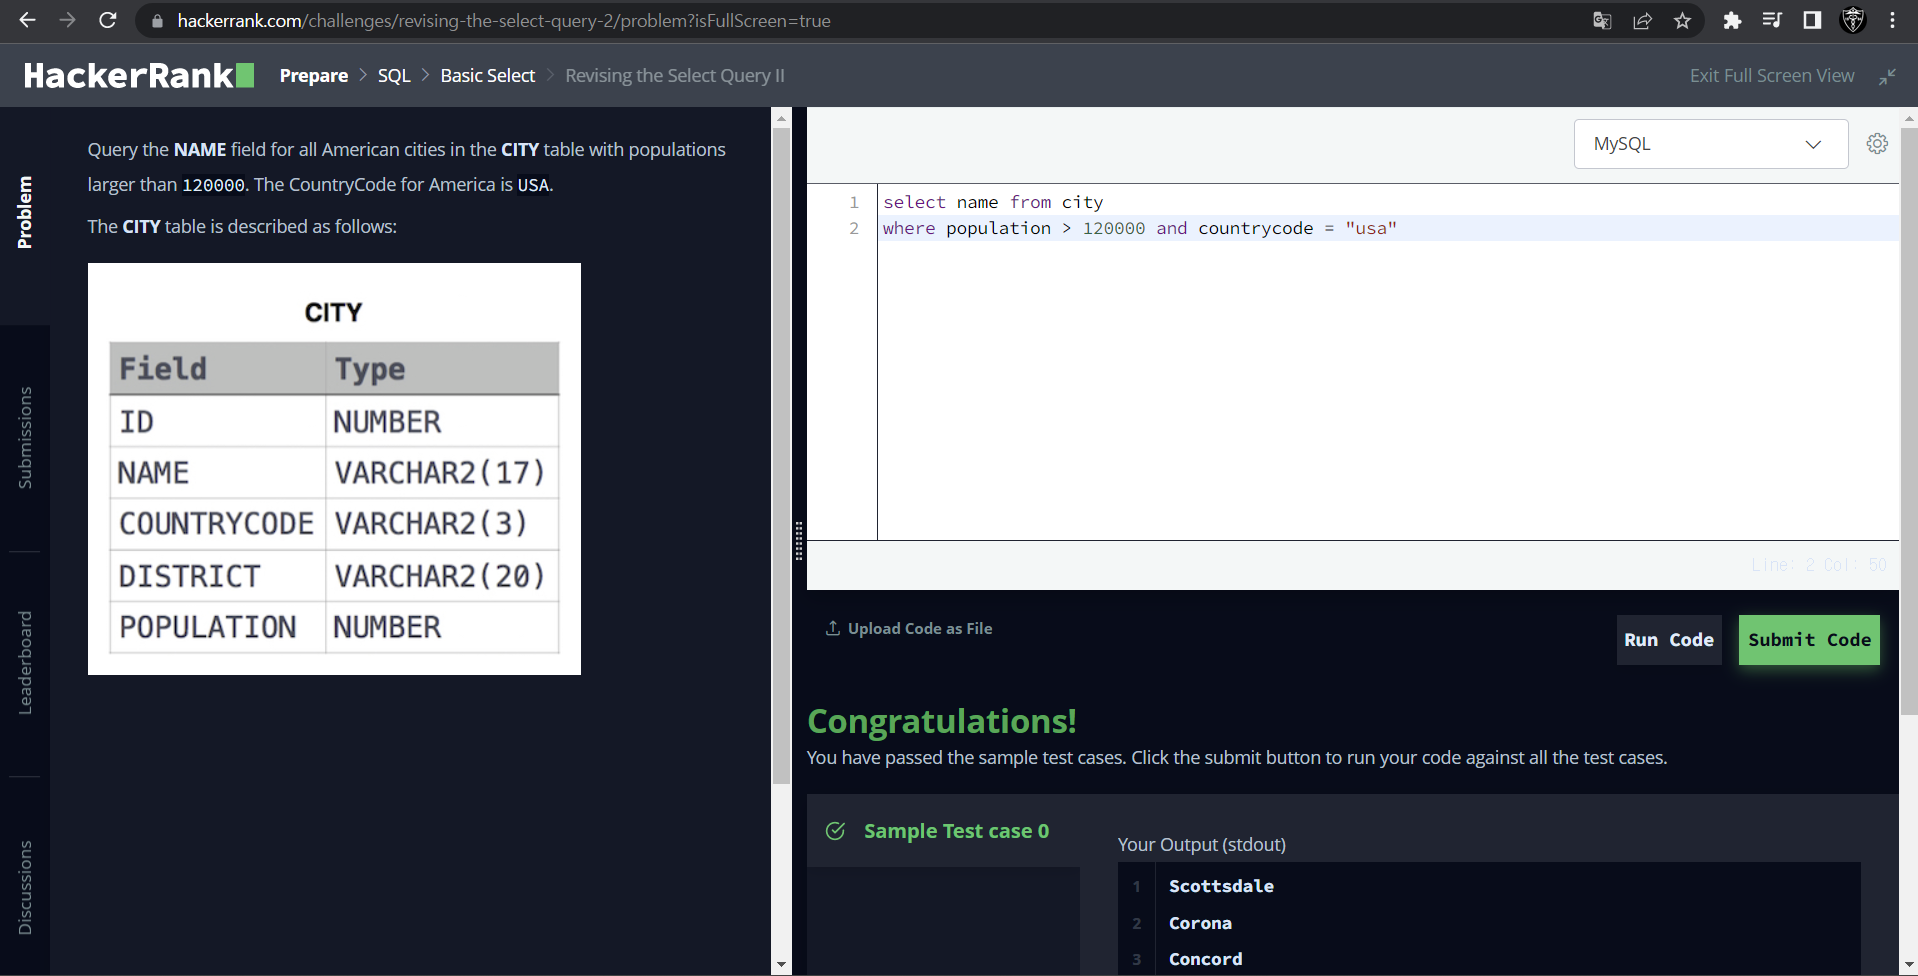Click the site lock icon in address bar
This screenshot has height=976, width=1918.
[157, 21]
